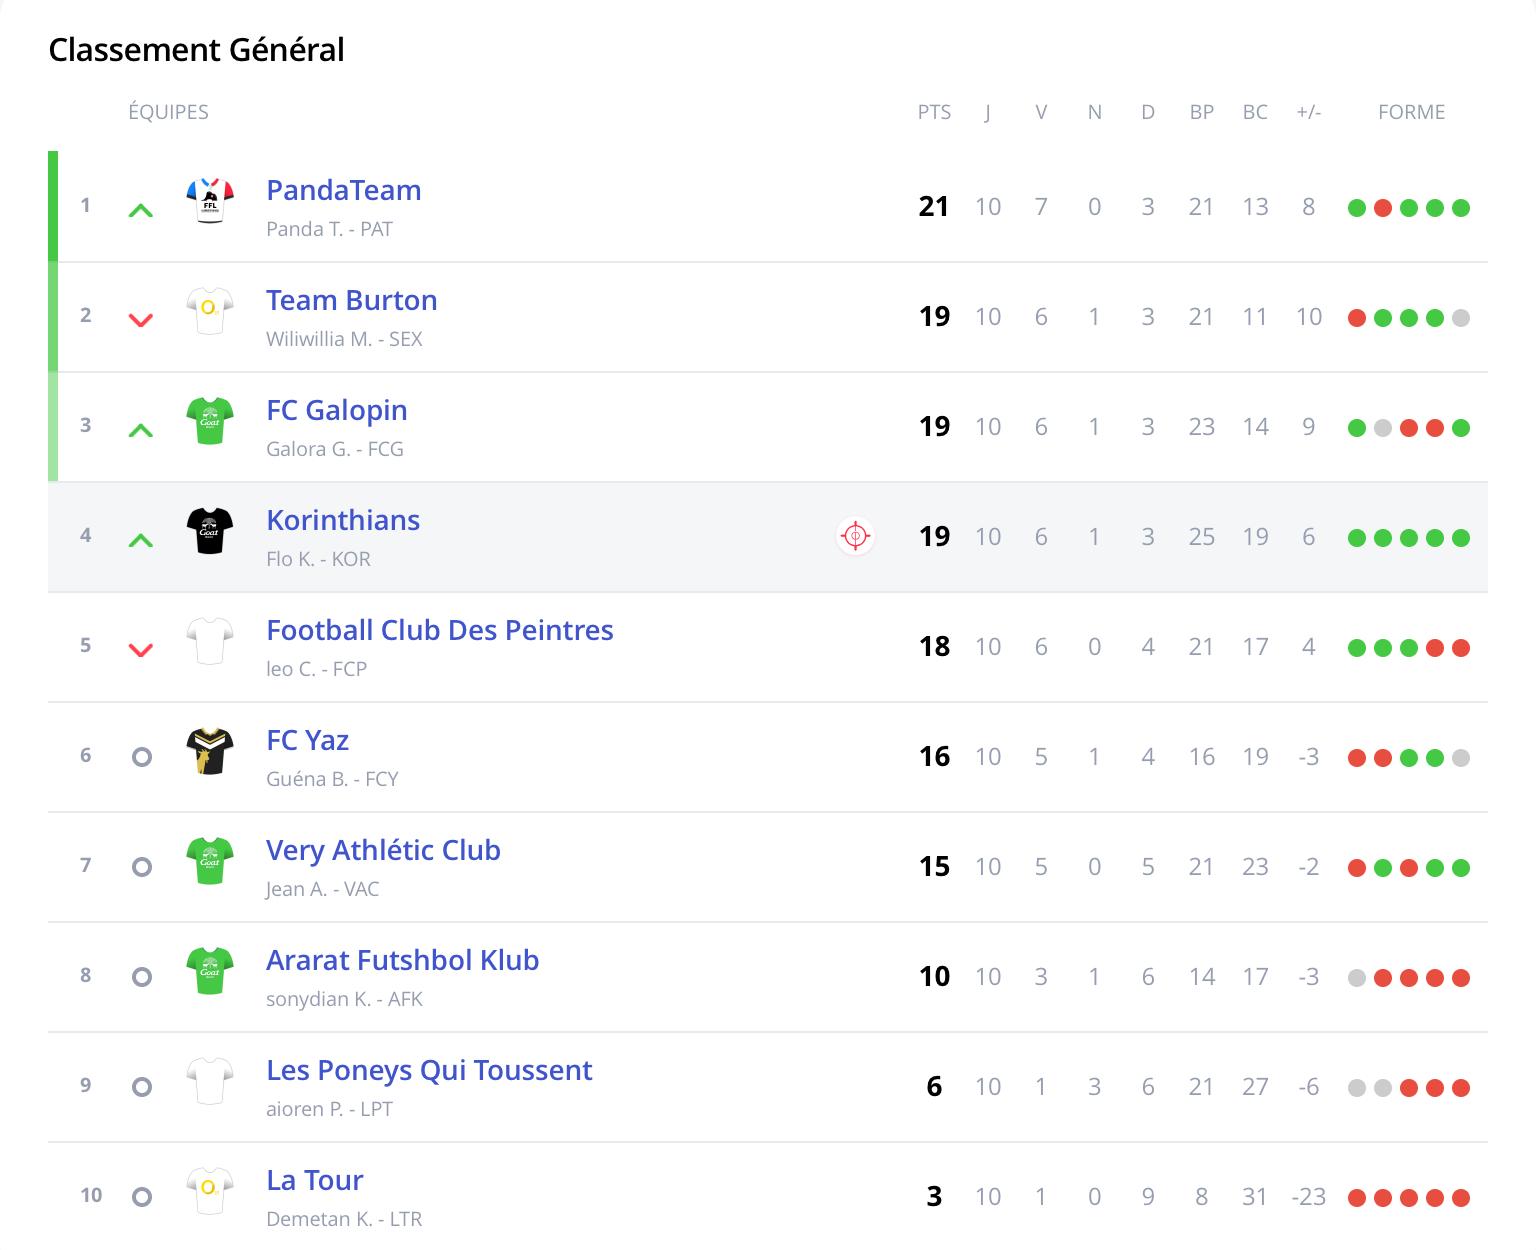Open the PandaTeam team page
The image size is (1536, 1250).
[x=343, y=190]
